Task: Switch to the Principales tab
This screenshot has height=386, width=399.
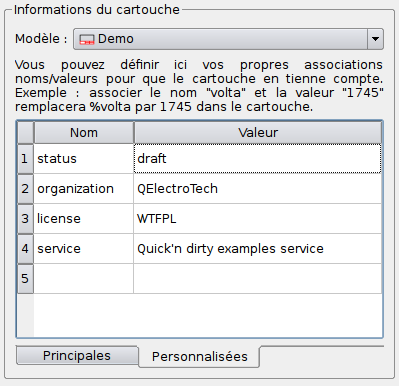Action: click(x=77, y=356)
